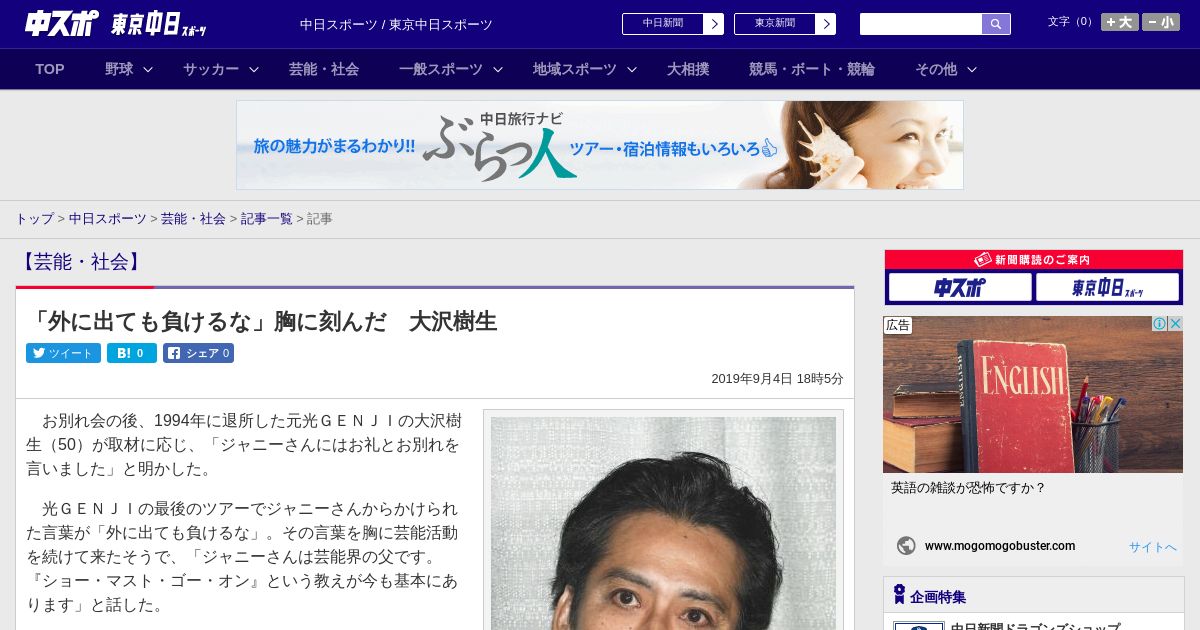
Task: Click the 新聞購読のご案内 header
Action: 1034,259
